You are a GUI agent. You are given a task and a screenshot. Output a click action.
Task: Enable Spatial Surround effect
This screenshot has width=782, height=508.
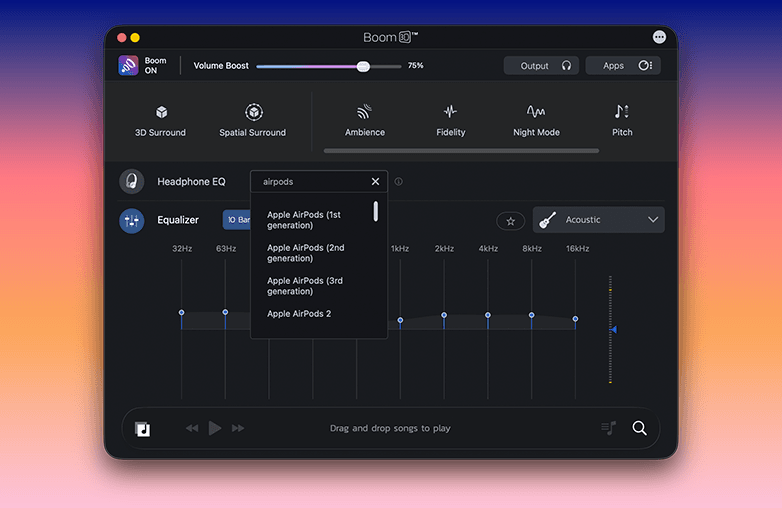pos(253,121)
